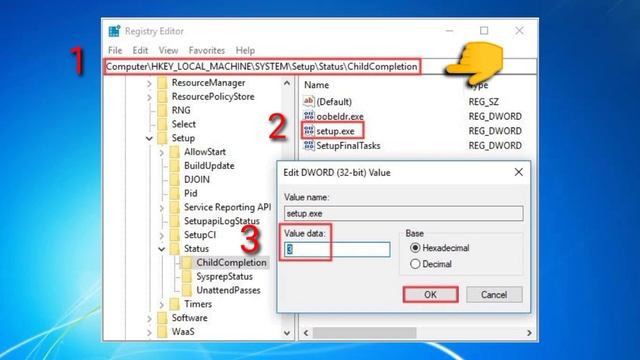This screenshot has height=360, width=640.
Task: Expand the Timers key
Action: [x=162, y=305]
